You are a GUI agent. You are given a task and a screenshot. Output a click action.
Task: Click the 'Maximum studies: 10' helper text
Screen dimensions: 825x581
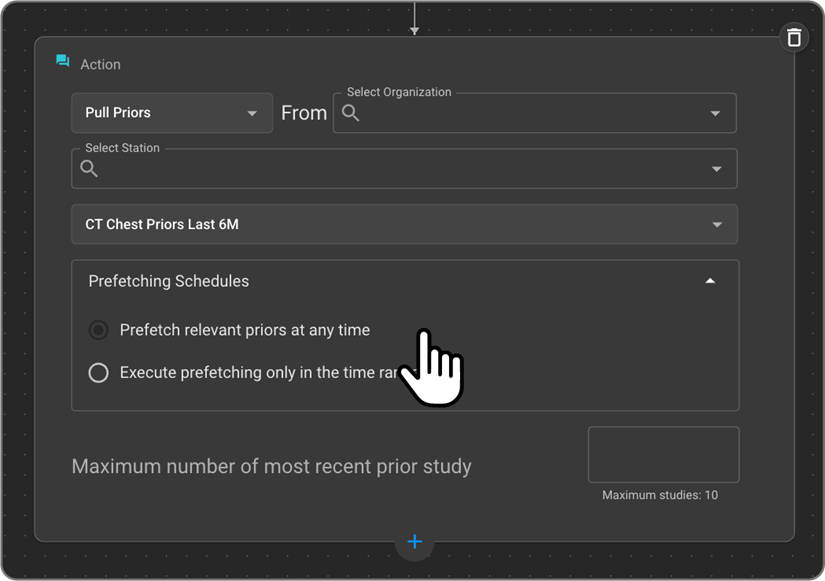(x=659, y=495)
